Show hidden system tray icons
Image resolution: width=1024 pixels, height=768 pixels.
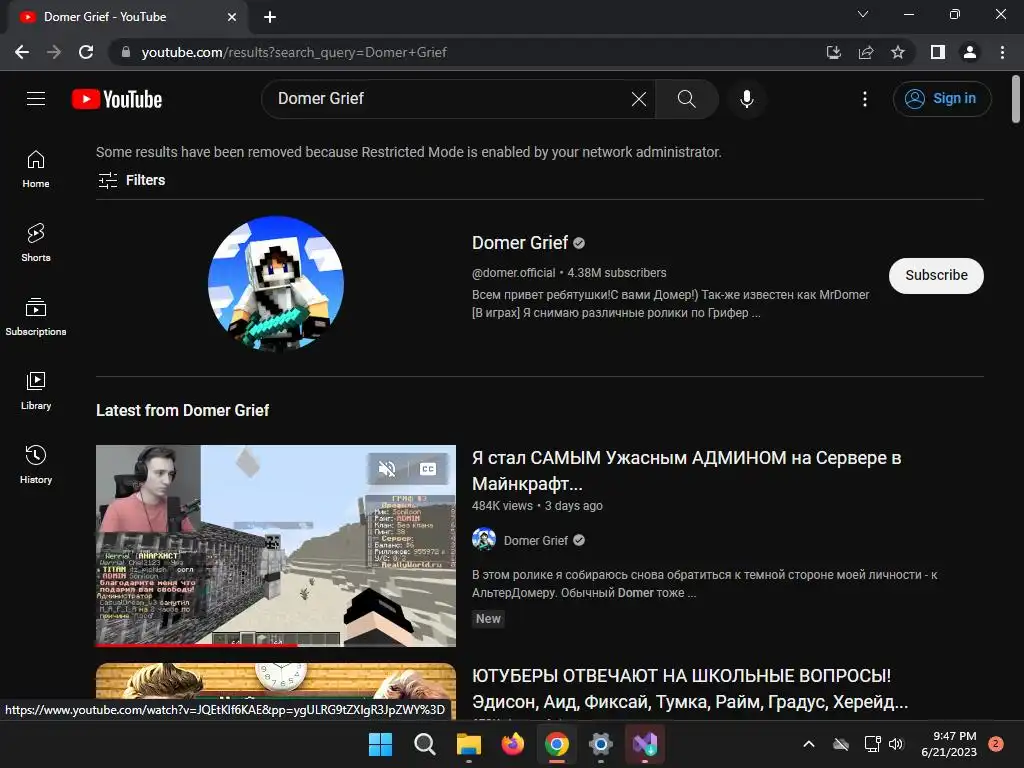(808, 744)
